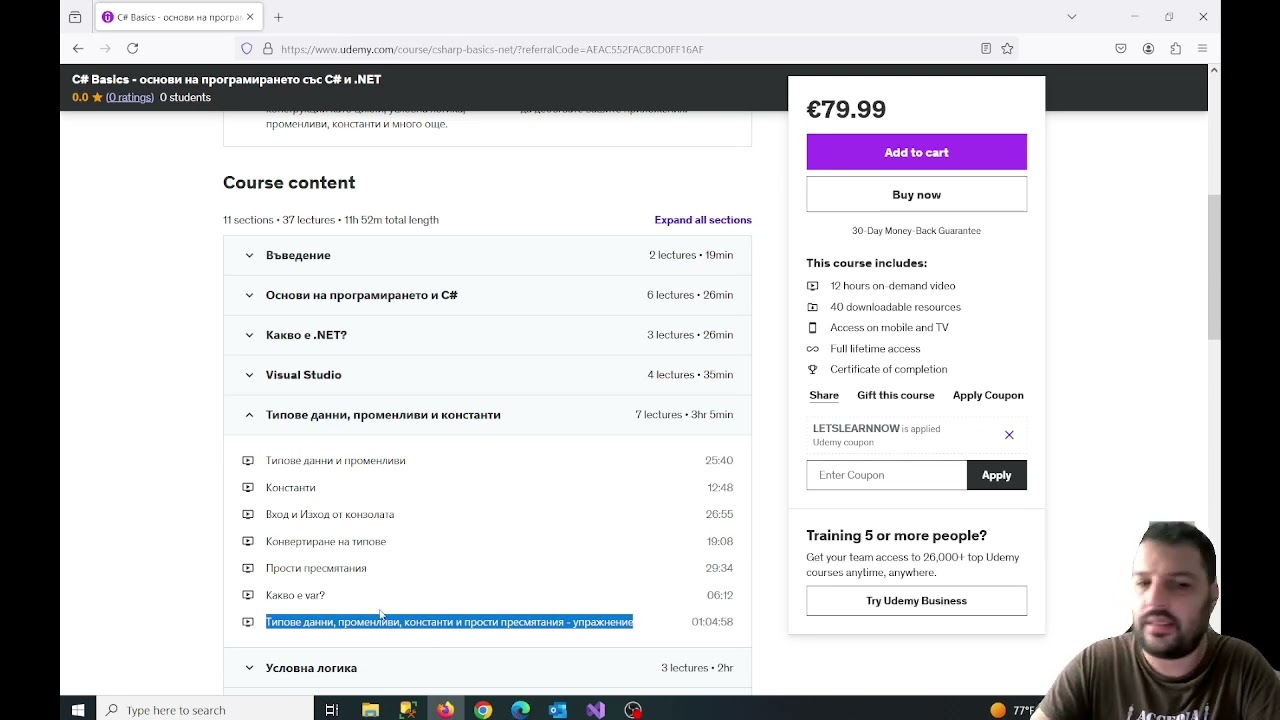Open the Pocket save icon

pos(1121,49)
